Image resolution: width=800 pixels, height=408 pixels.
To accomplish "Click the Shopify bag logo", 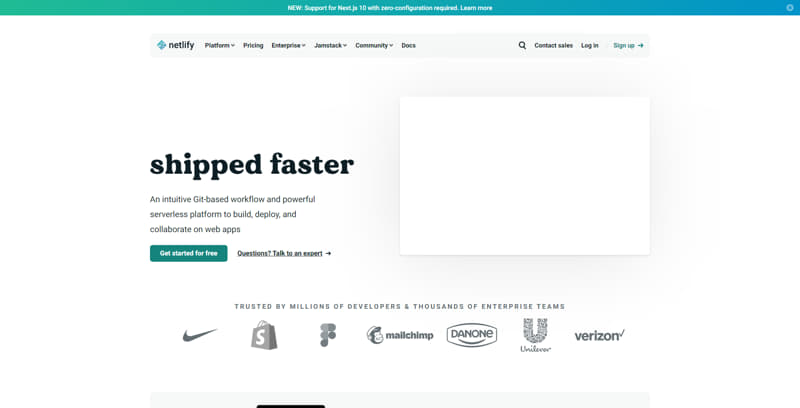I will tap(264, 335).
